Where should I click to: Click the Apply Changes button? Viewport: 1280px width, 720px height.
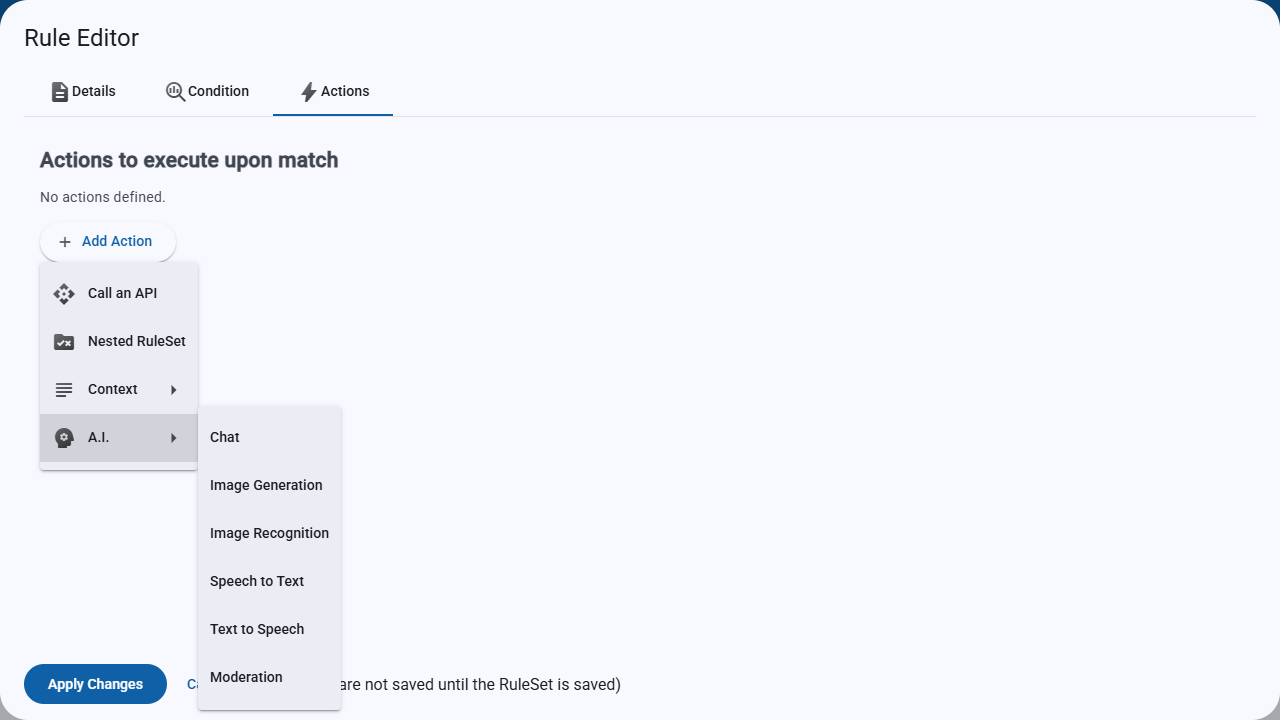(x=95, y=684)
